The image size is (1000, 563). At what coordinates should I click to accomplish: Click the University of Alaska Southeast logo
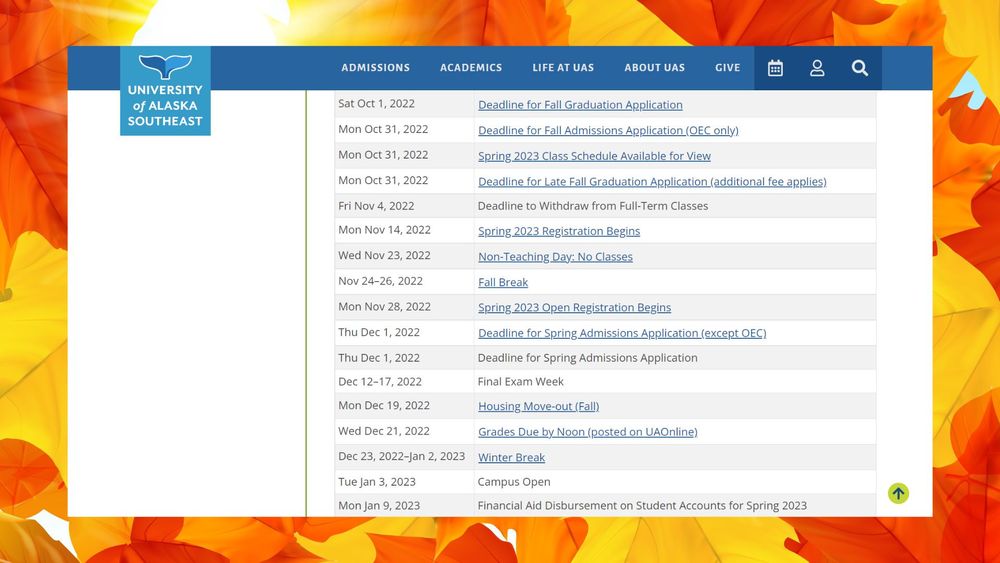(x=165, y=91)
